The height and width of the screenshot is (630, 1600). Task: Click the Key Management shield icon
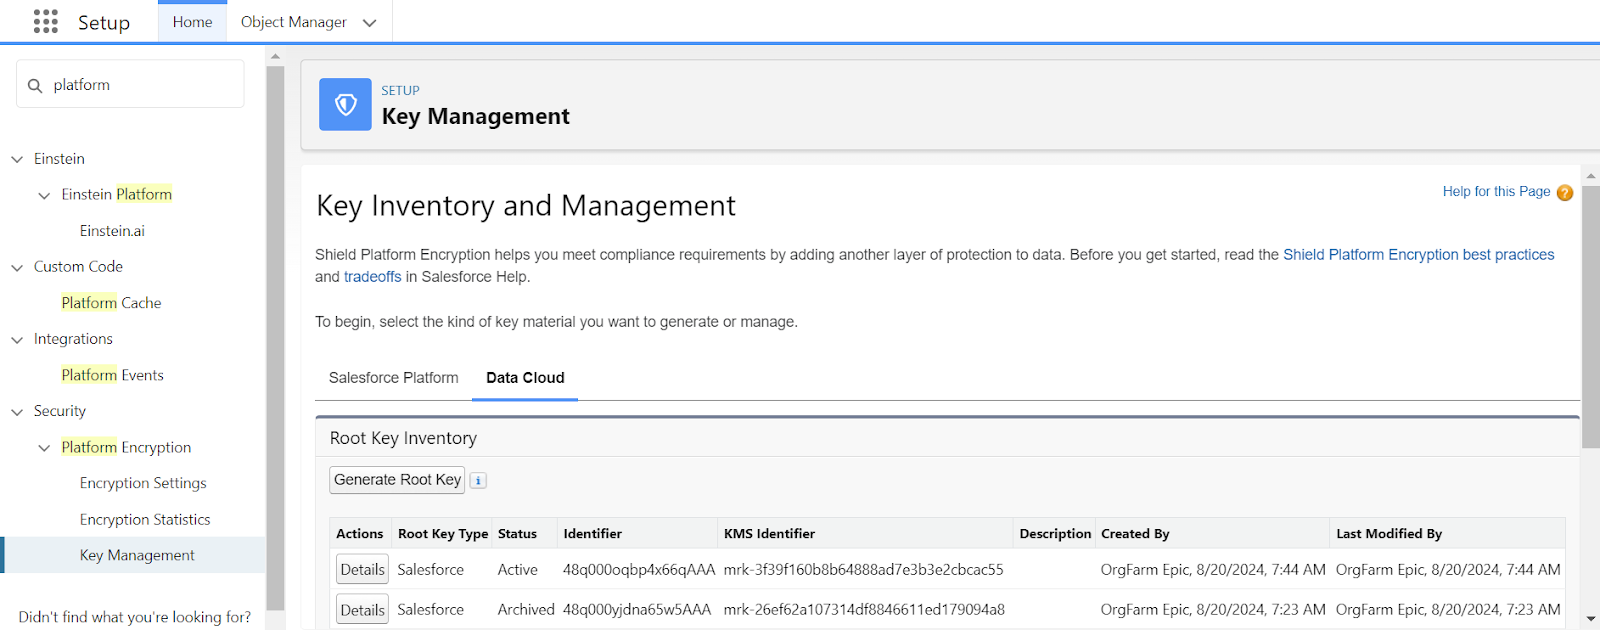tap(345, 104)
